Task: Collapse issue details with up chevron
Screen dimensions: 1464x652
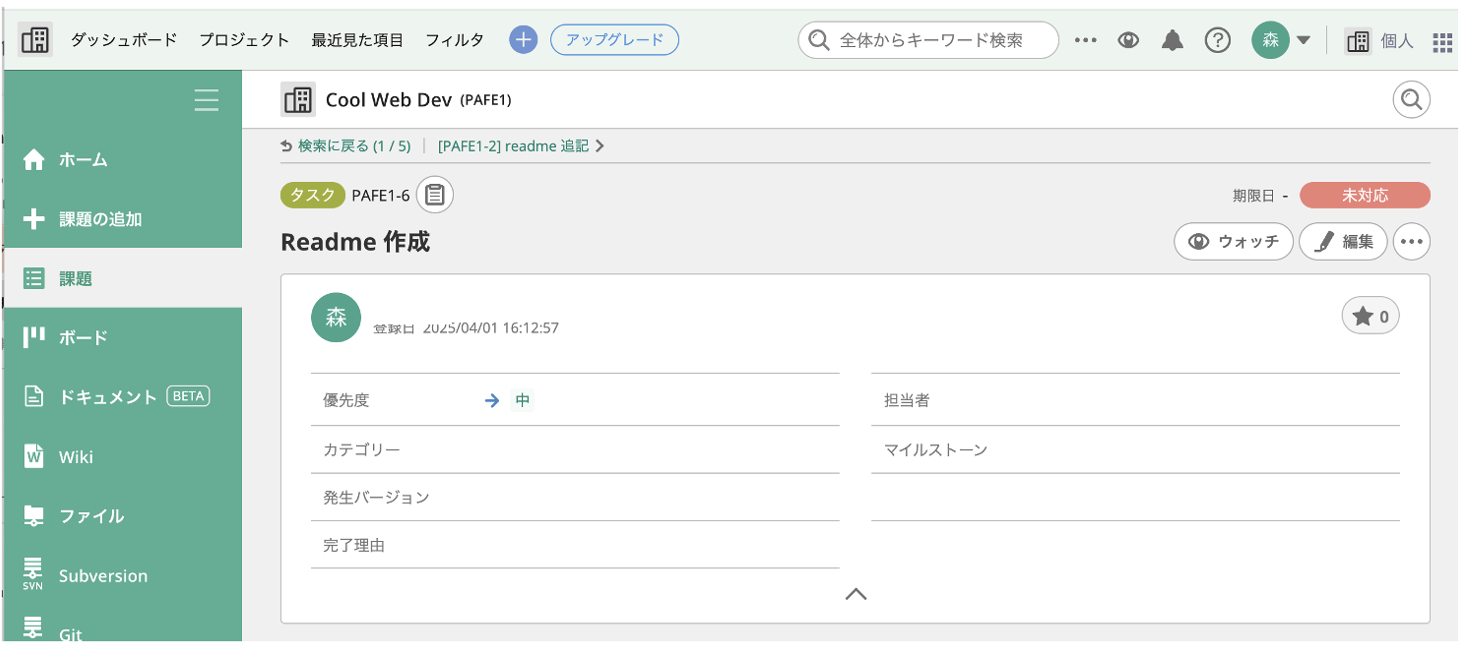Action: pos(855,594)
